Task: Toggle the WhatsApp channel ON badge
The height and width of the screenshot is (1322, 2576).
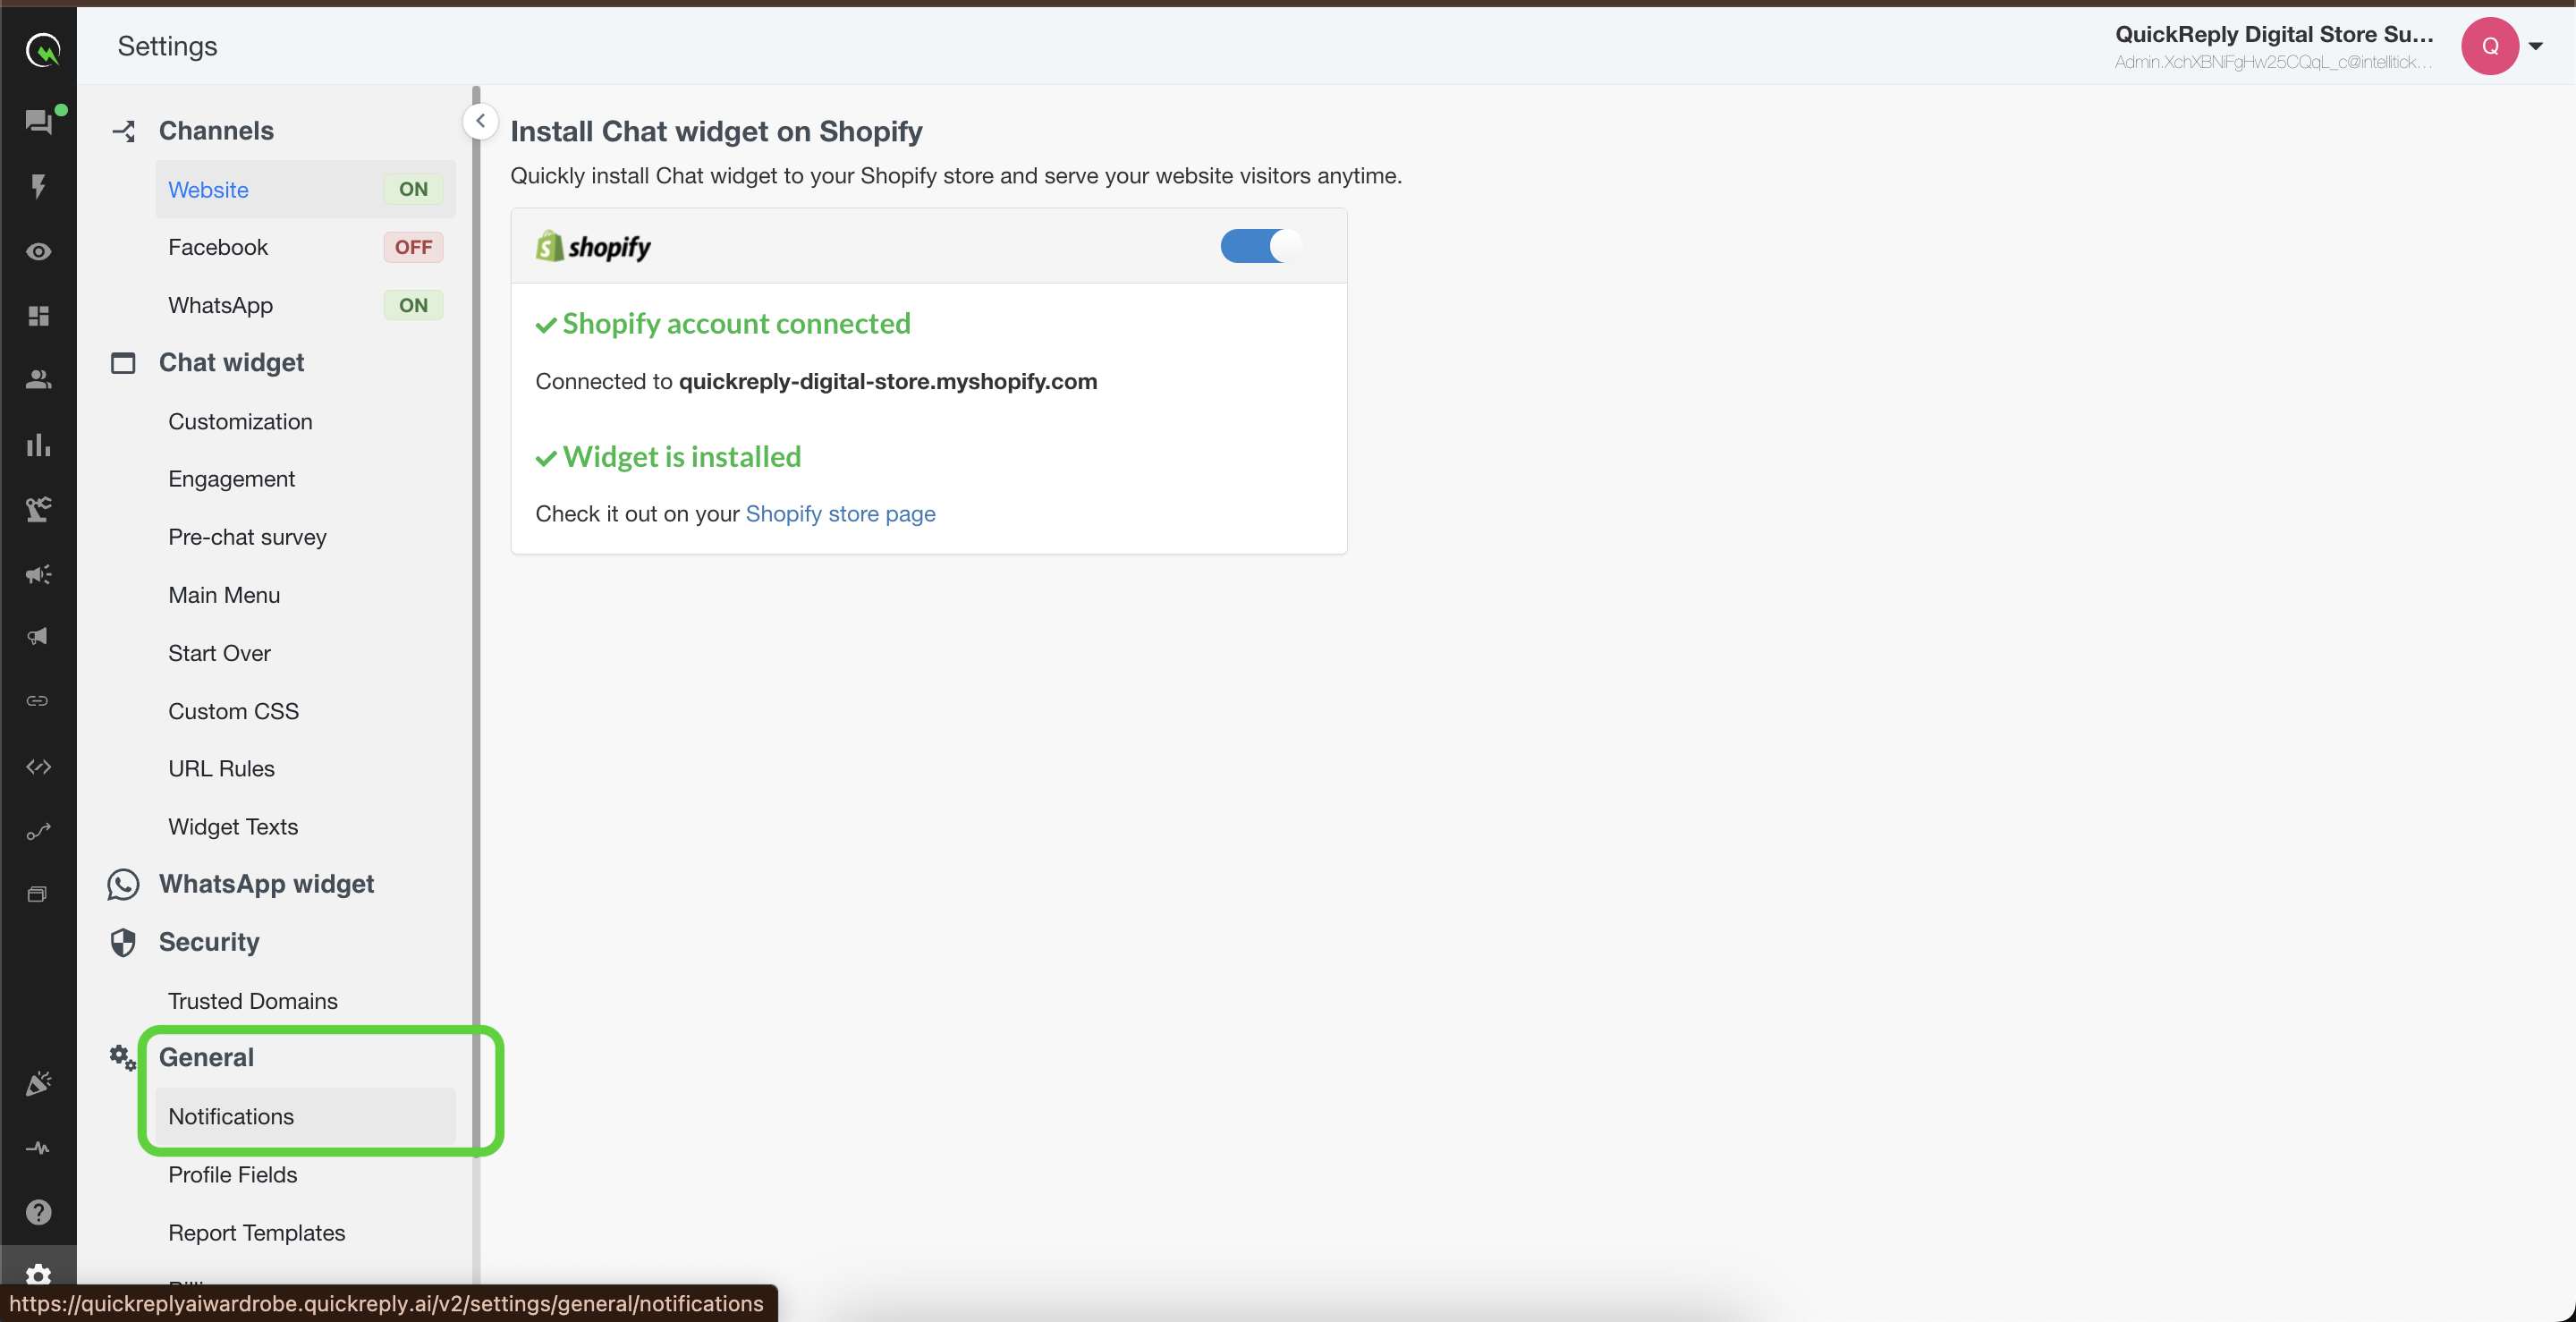Action: (x=413, y=305)
